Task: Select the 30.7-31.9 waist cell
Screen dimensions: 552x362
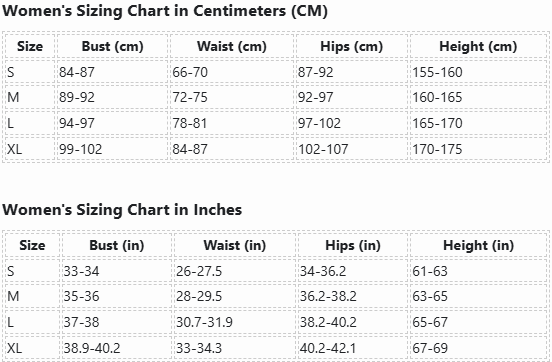Action: click(234, 322)
